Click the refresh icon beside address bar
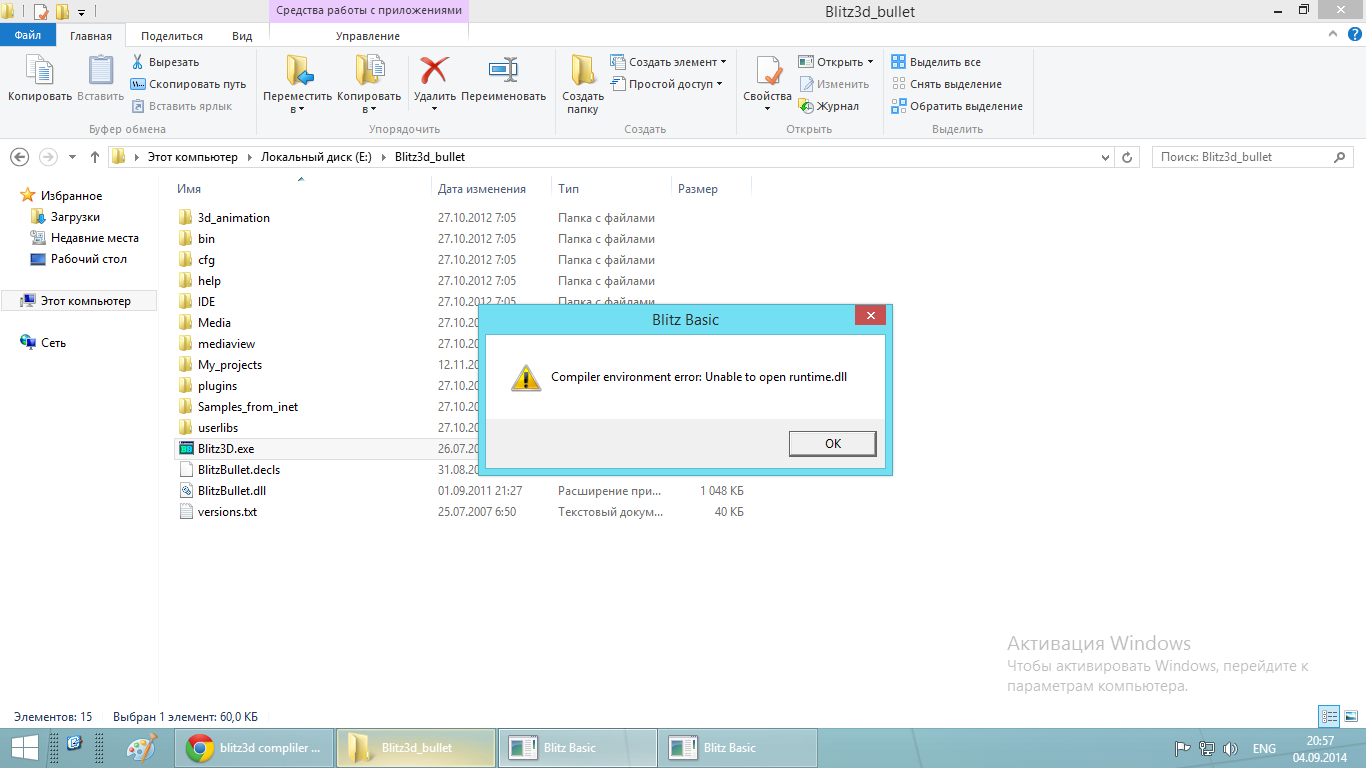Viewport: 1366px width, 768px height. click(x=1127, y=158)
